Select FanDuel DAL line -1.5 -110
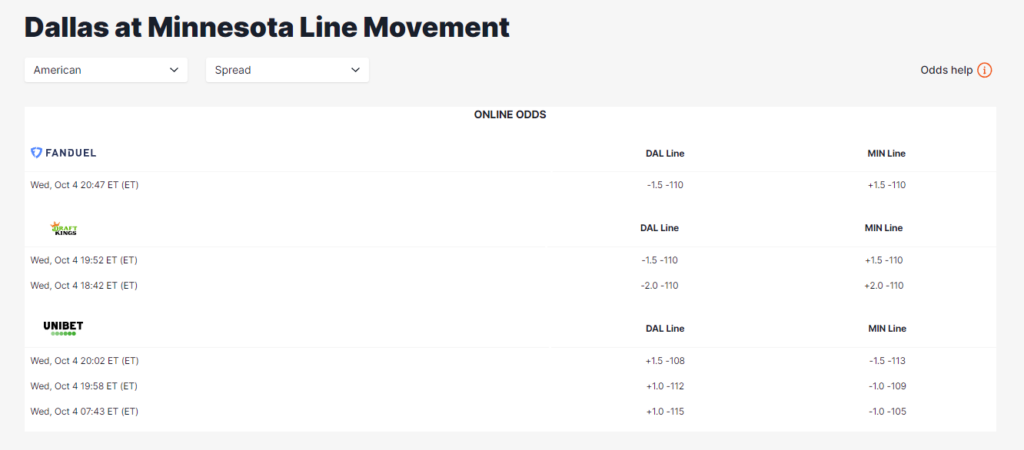This screenshot has width=1024, height=450. tap(665, 185)
